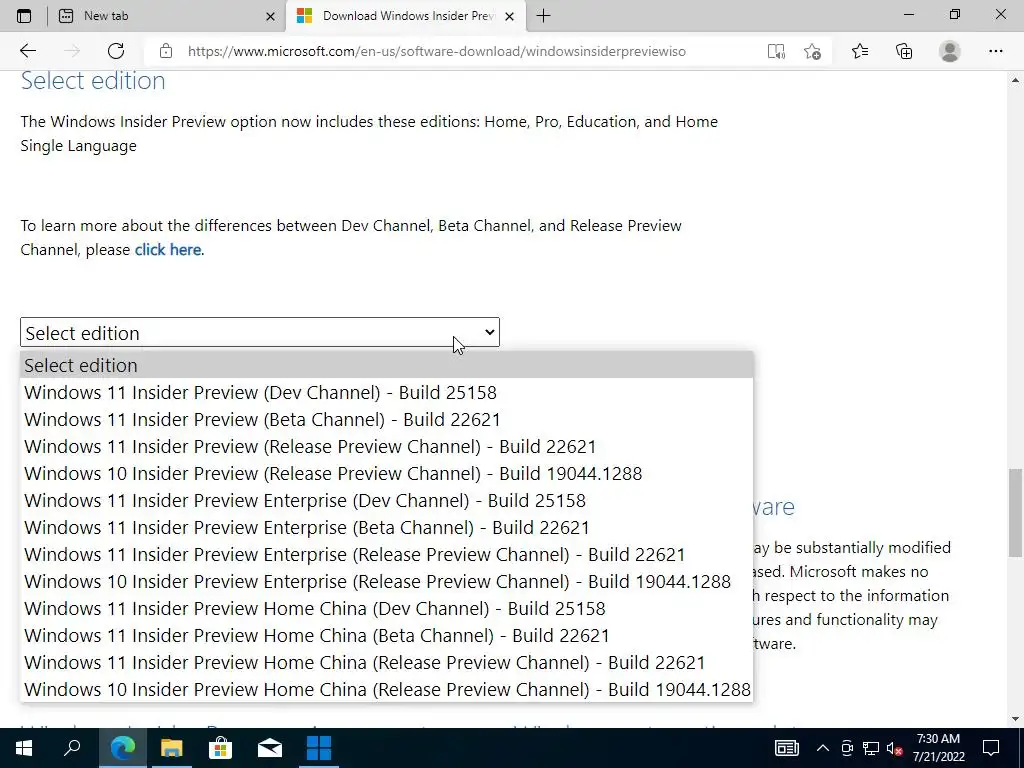This screenshot has height=768, width=1024.
Task: Pick Windows 11 Release Preview Channel Build 22621
Action: [x=387, y=447]
